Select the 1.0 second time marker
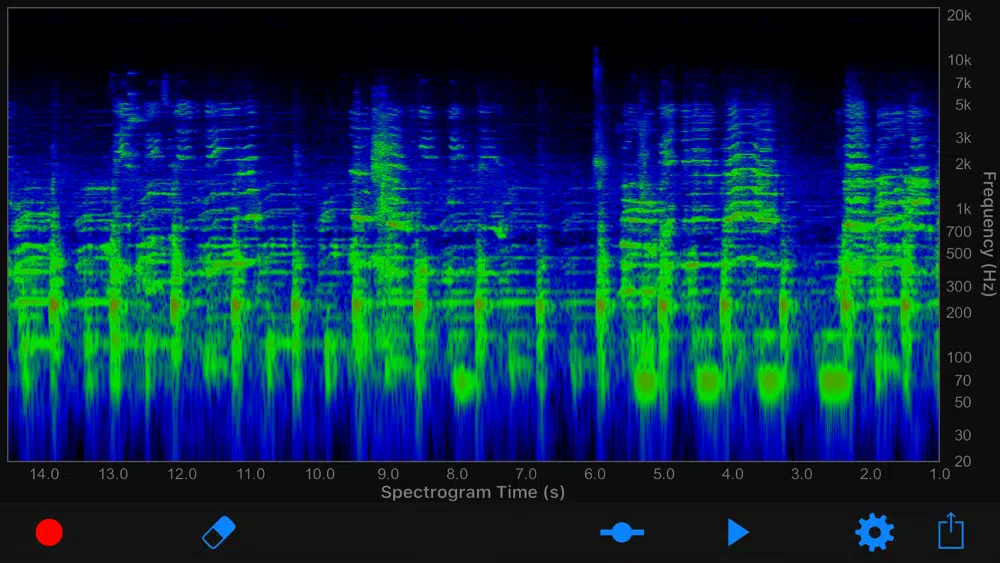 tap(939, 474)
